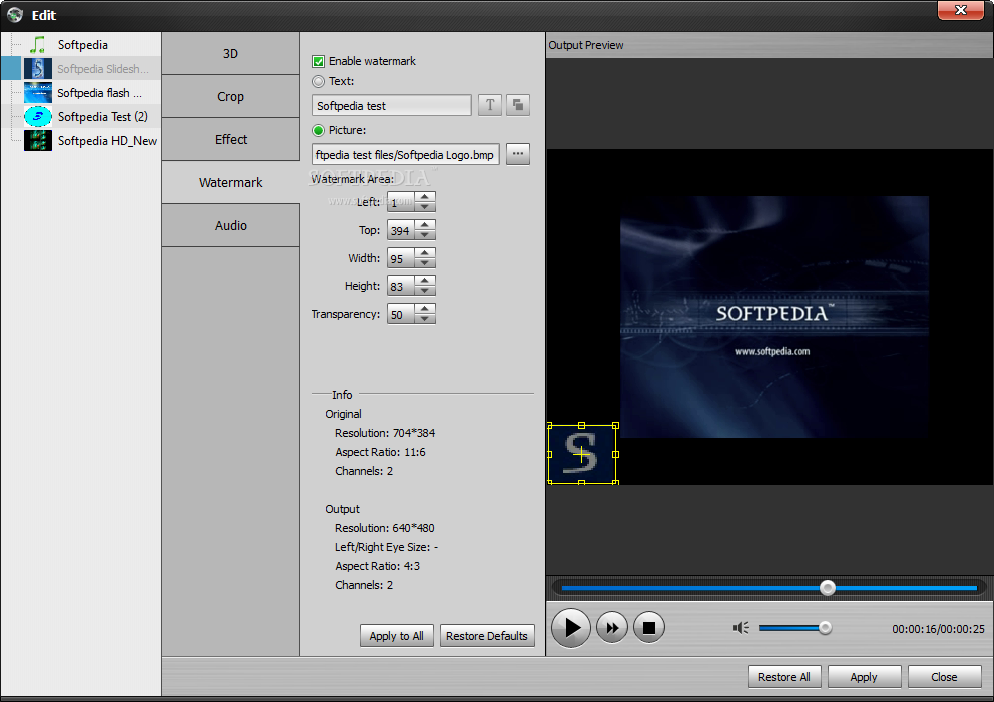Open the text font settings button
The image size is (994, 702).
pyautogui.click(x=490, y=105)
